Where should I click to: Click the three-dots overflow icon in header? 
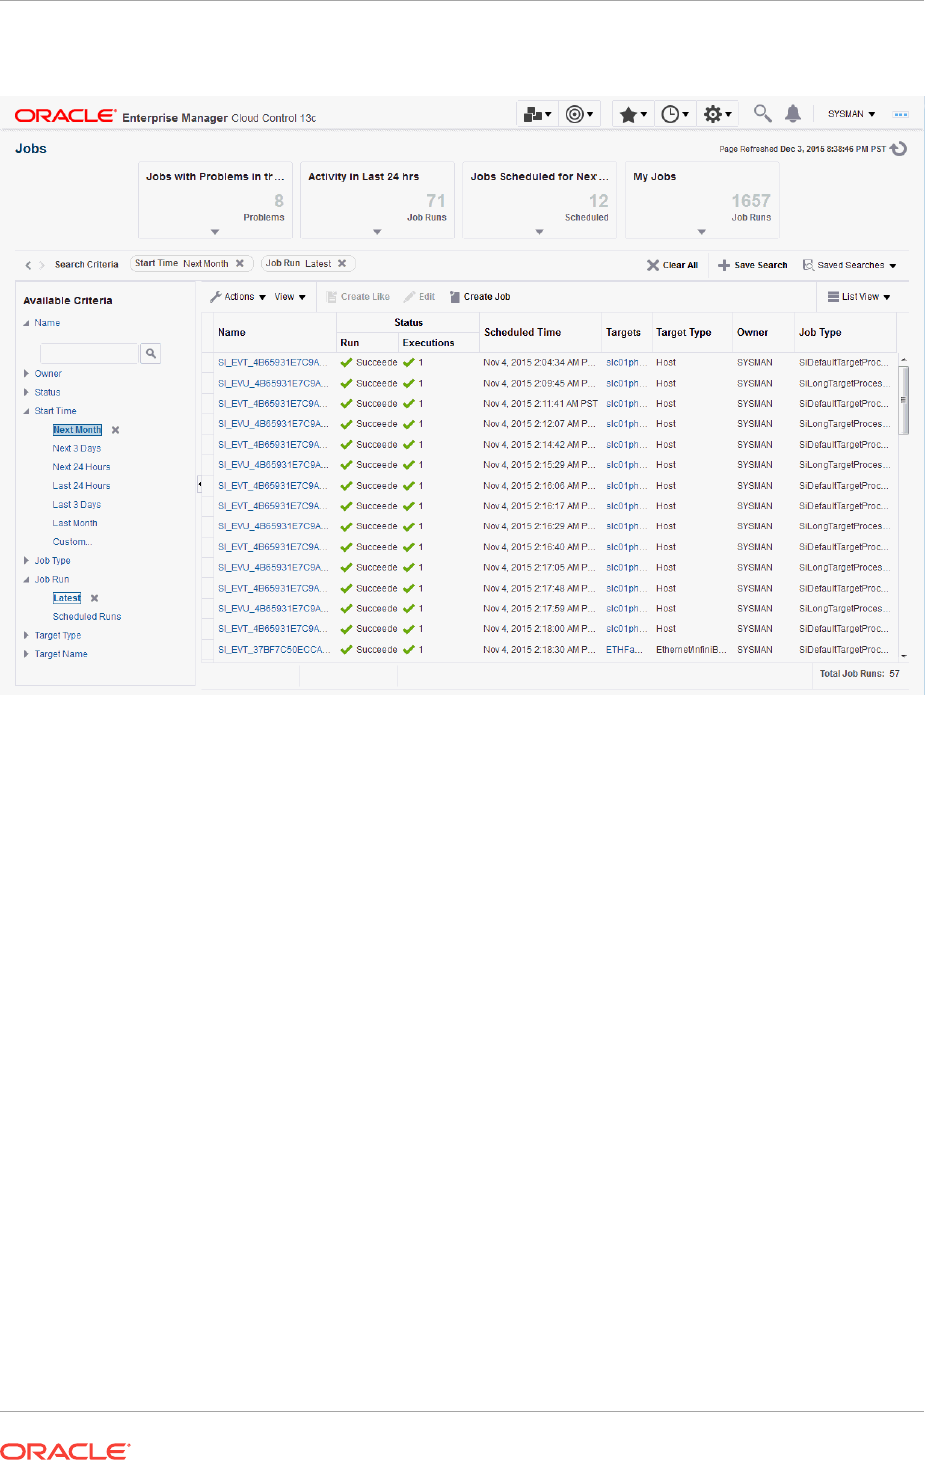[901, 114]
